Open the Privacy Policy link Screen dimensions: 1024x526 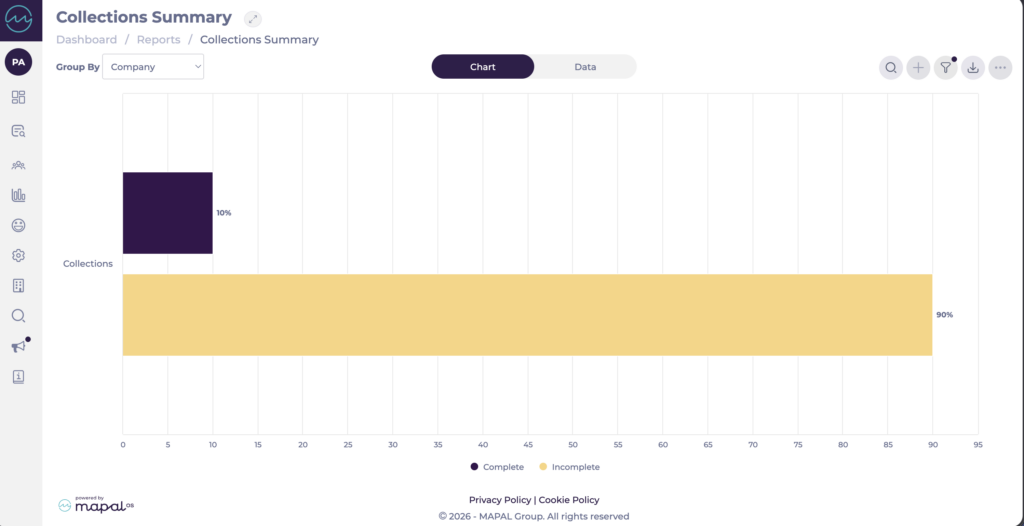(x=500, y=500)
